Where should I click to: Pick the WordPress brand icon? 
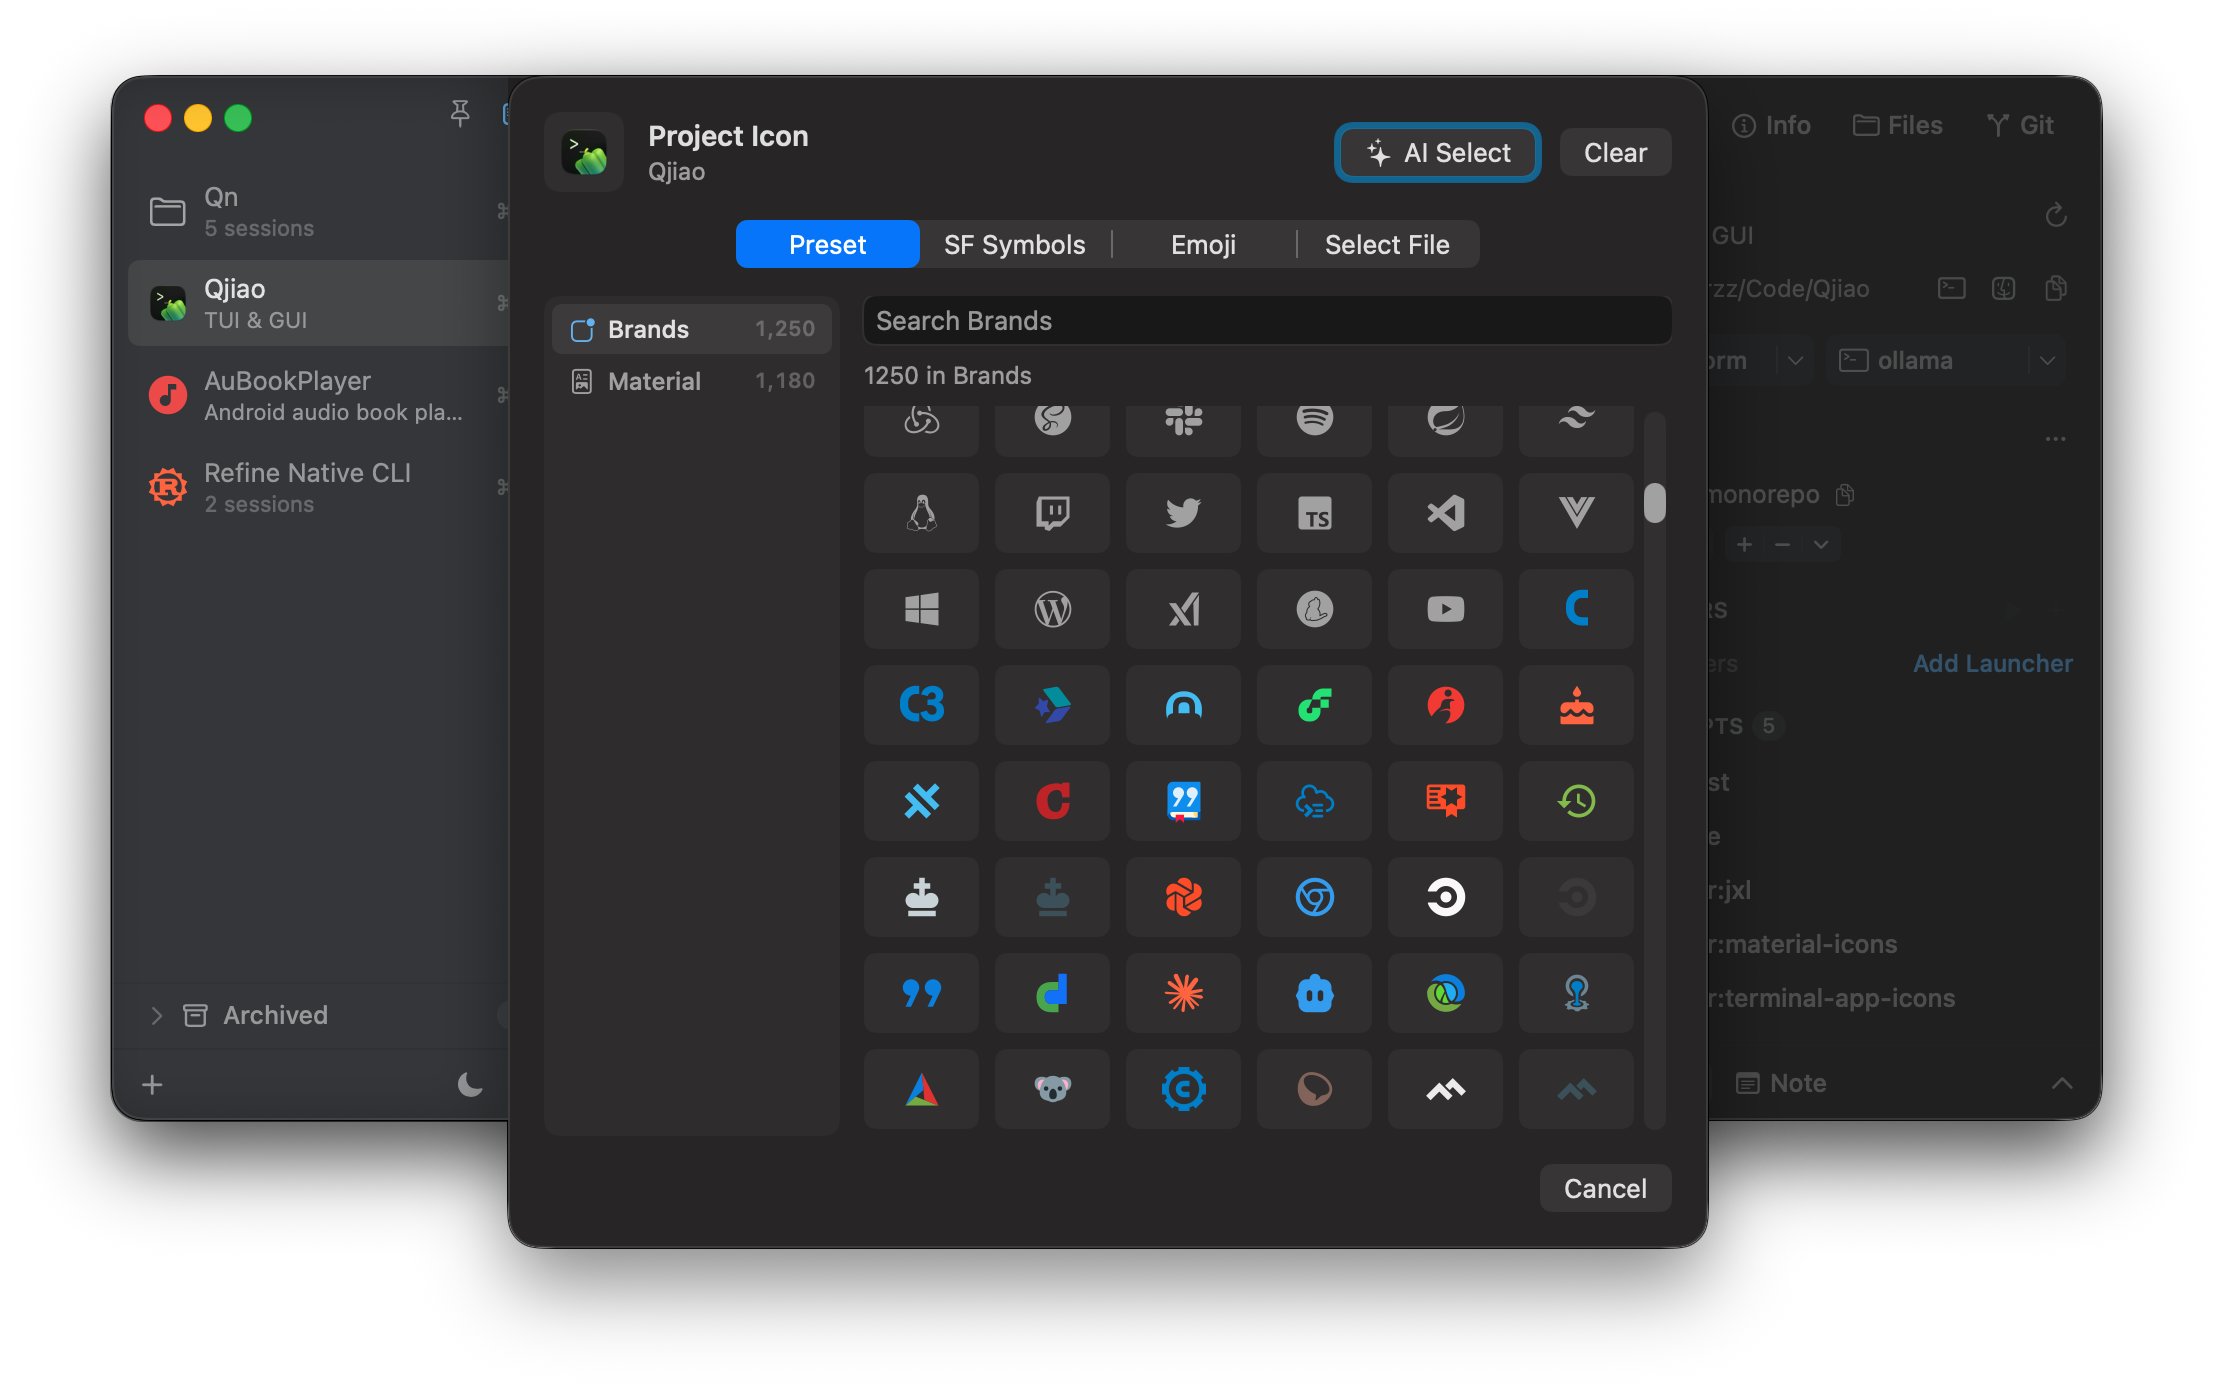point(1052,609)
